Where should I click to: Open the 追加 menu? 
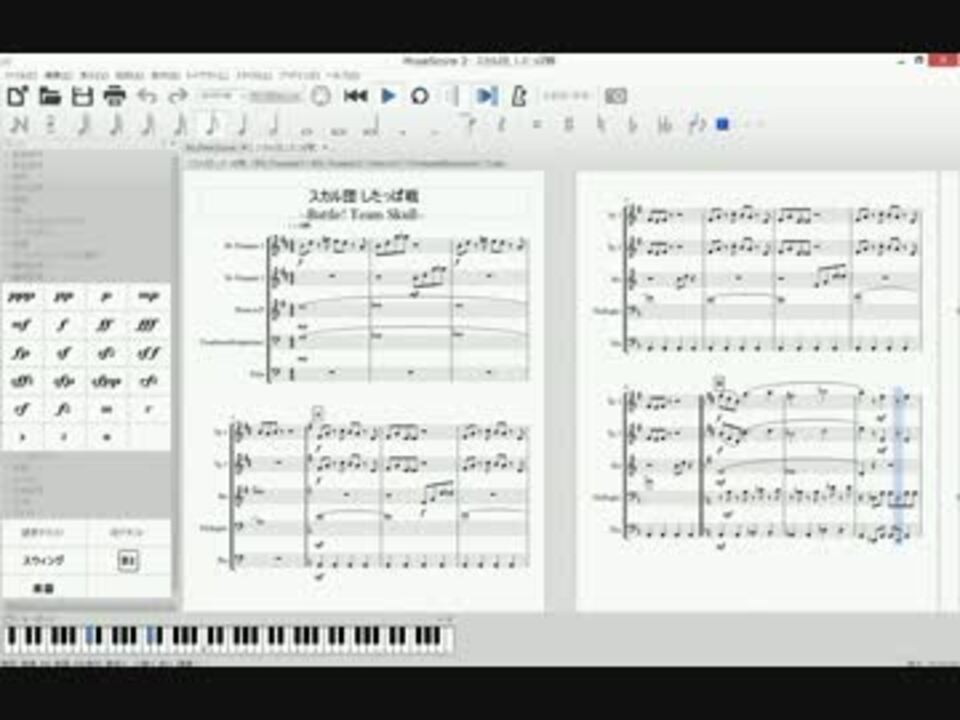pyautogui.click(x=129, y=75)
